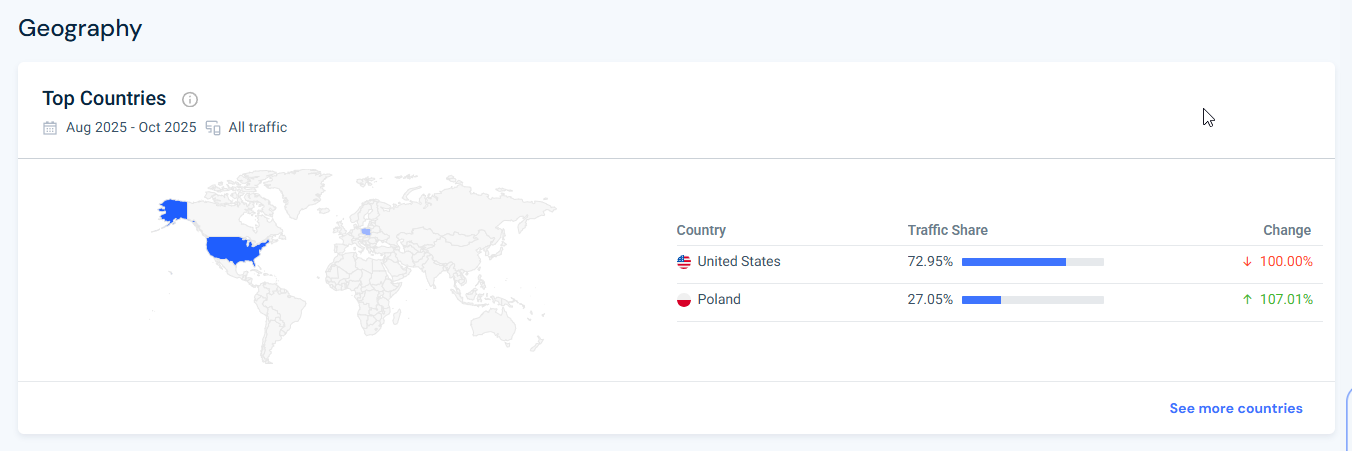The width and height of the screenshot is (1352, 451).
Task: Click the All traffic label
Action: pyautogui.click(x=258, y=128)
